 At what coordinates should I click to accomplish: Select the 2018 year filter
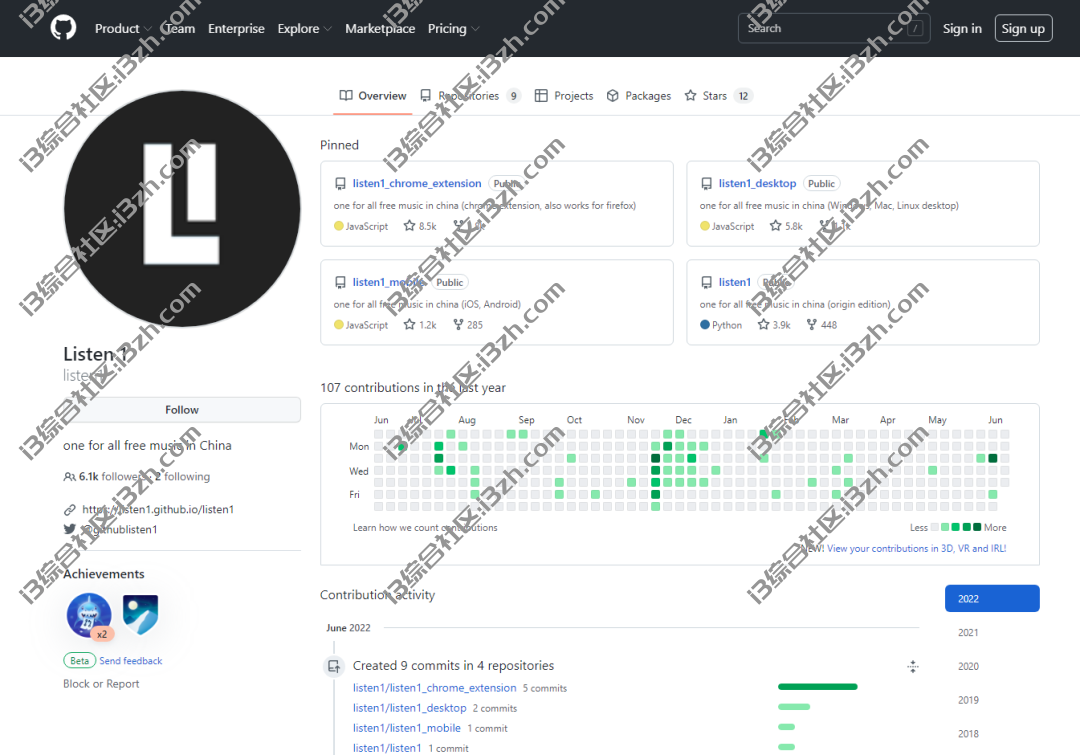[968, 734]
